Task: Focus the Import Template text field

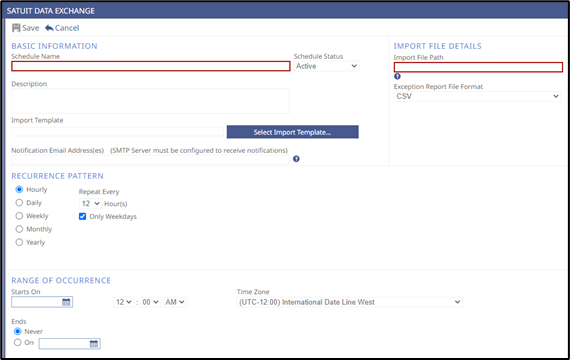Action: (x=117, y=132)
